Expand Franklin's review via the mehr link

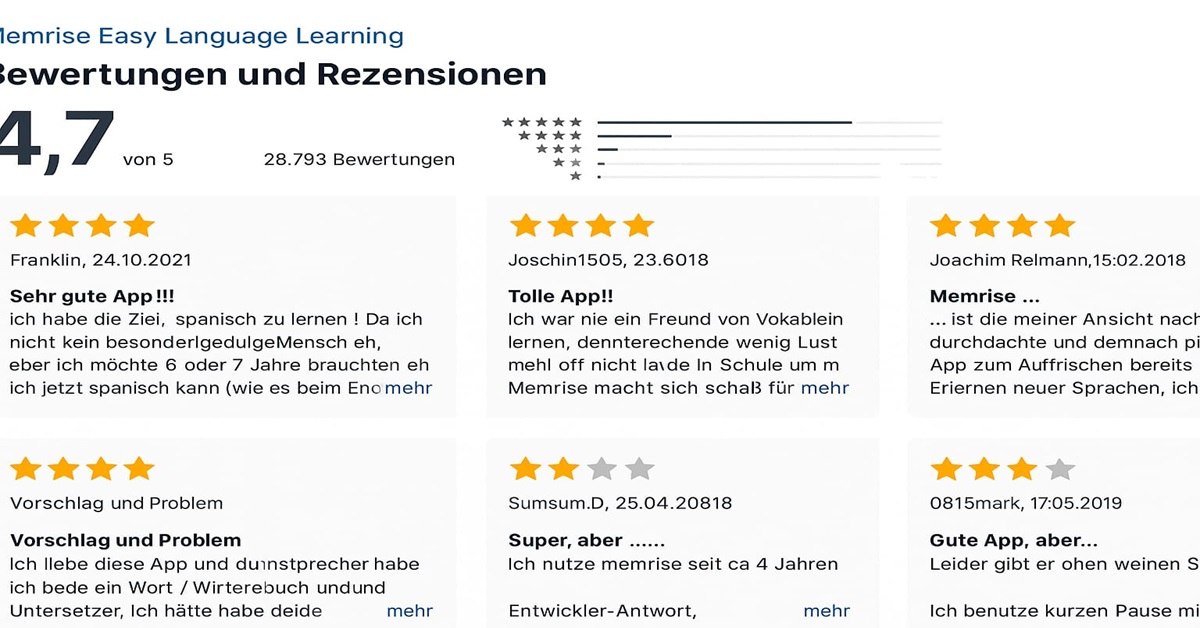point(410,388)
